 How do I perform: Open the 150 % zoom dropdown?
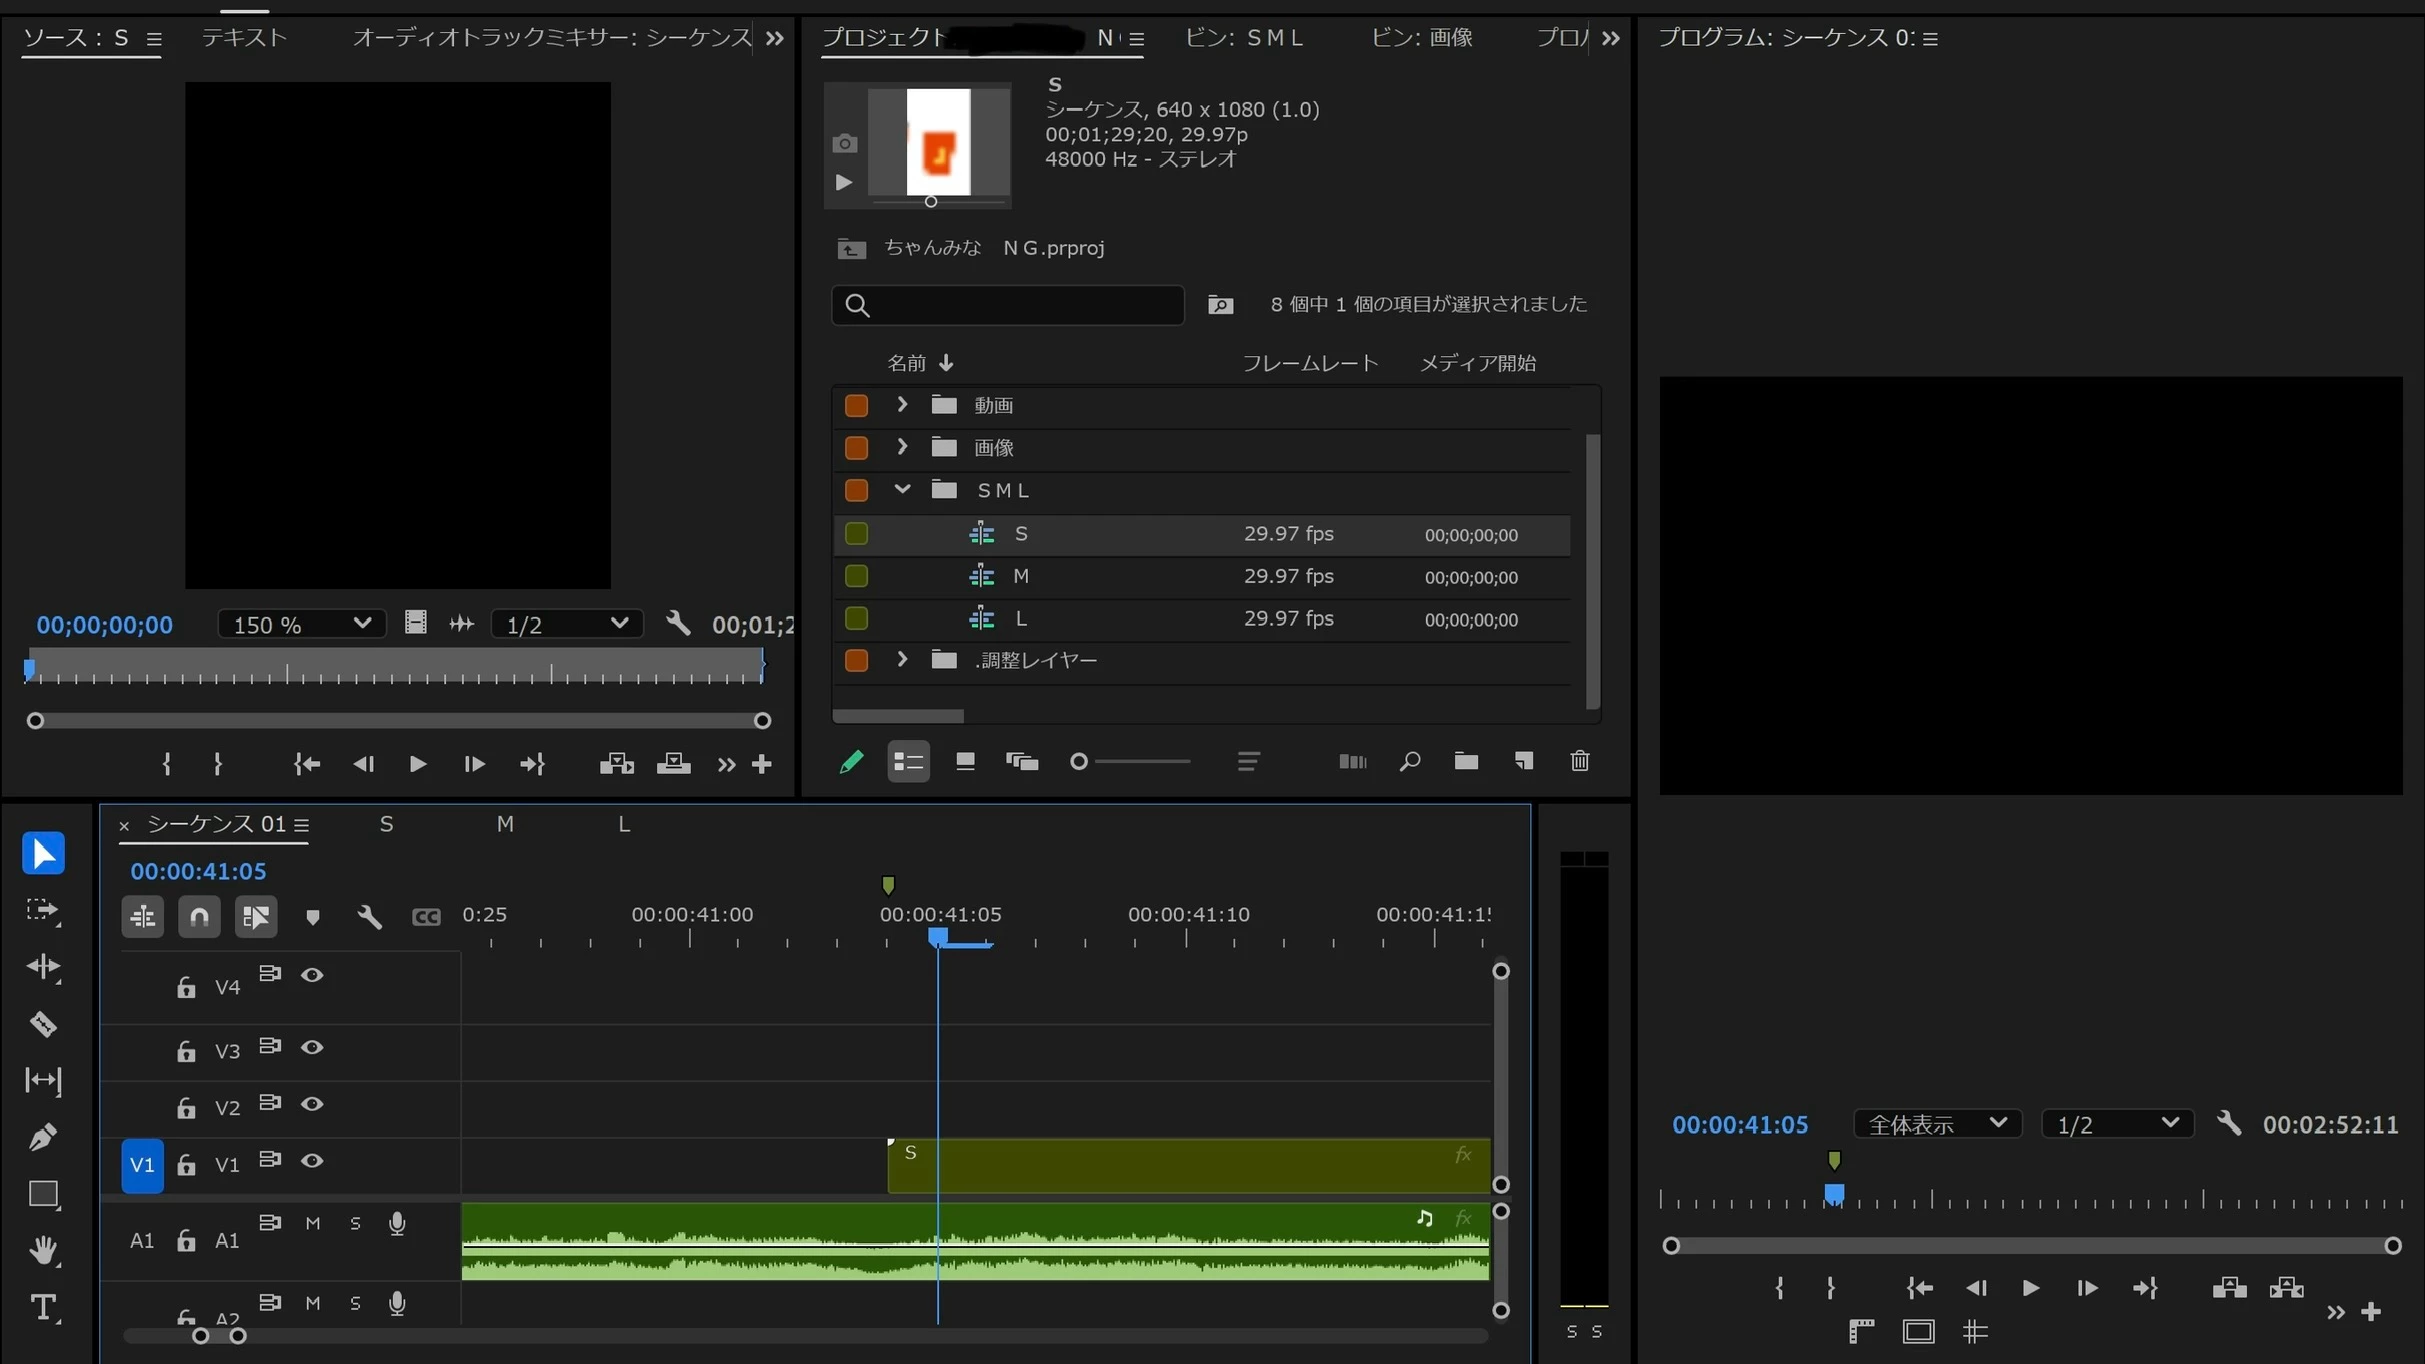300,624
